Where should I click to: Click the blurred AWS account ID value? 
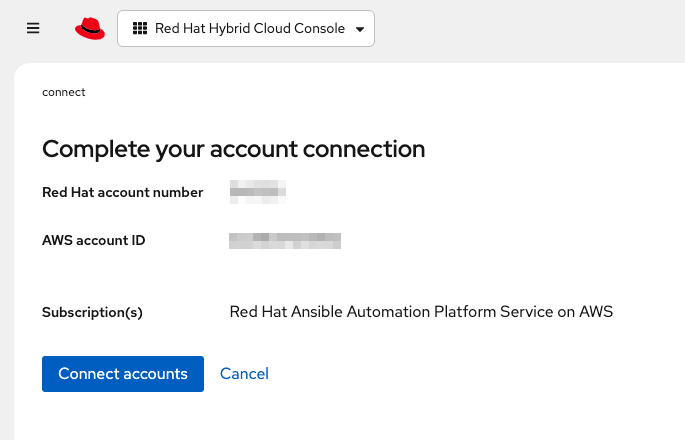(x=285, y=241)
